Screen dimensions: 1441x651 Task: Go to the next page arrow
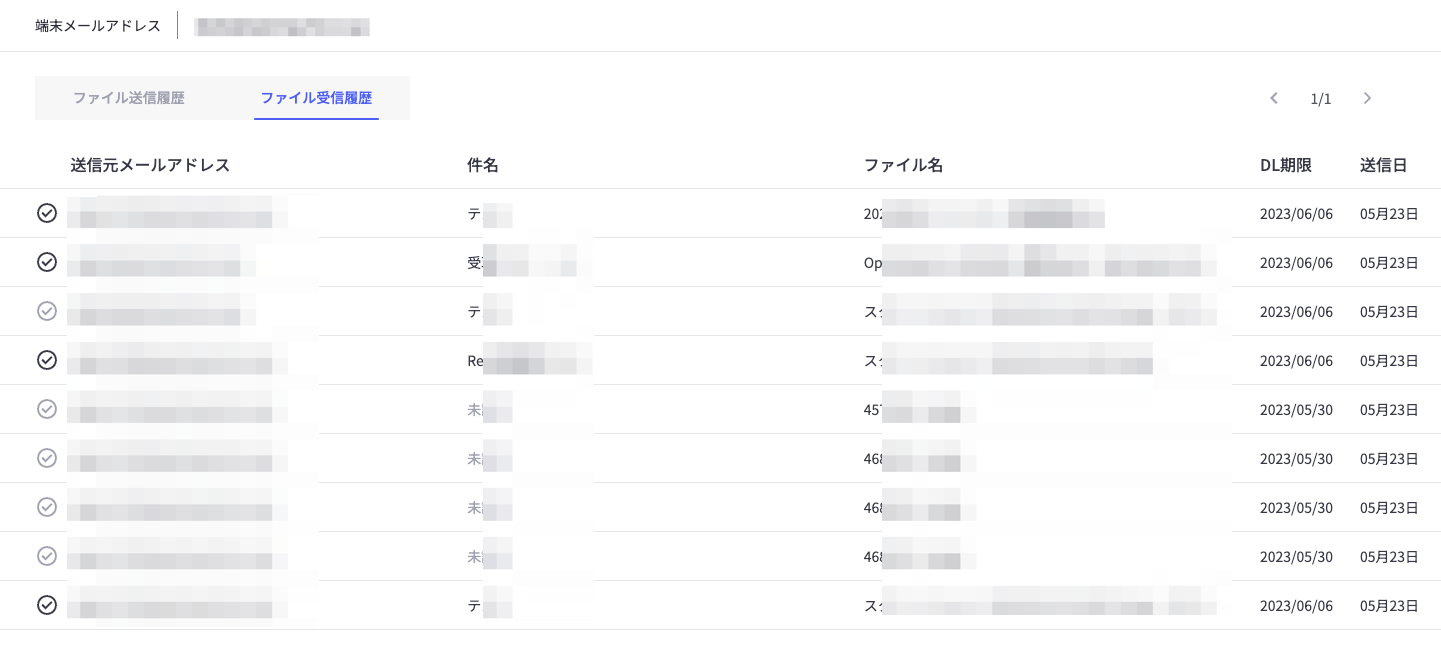[x=1367, y=98]
